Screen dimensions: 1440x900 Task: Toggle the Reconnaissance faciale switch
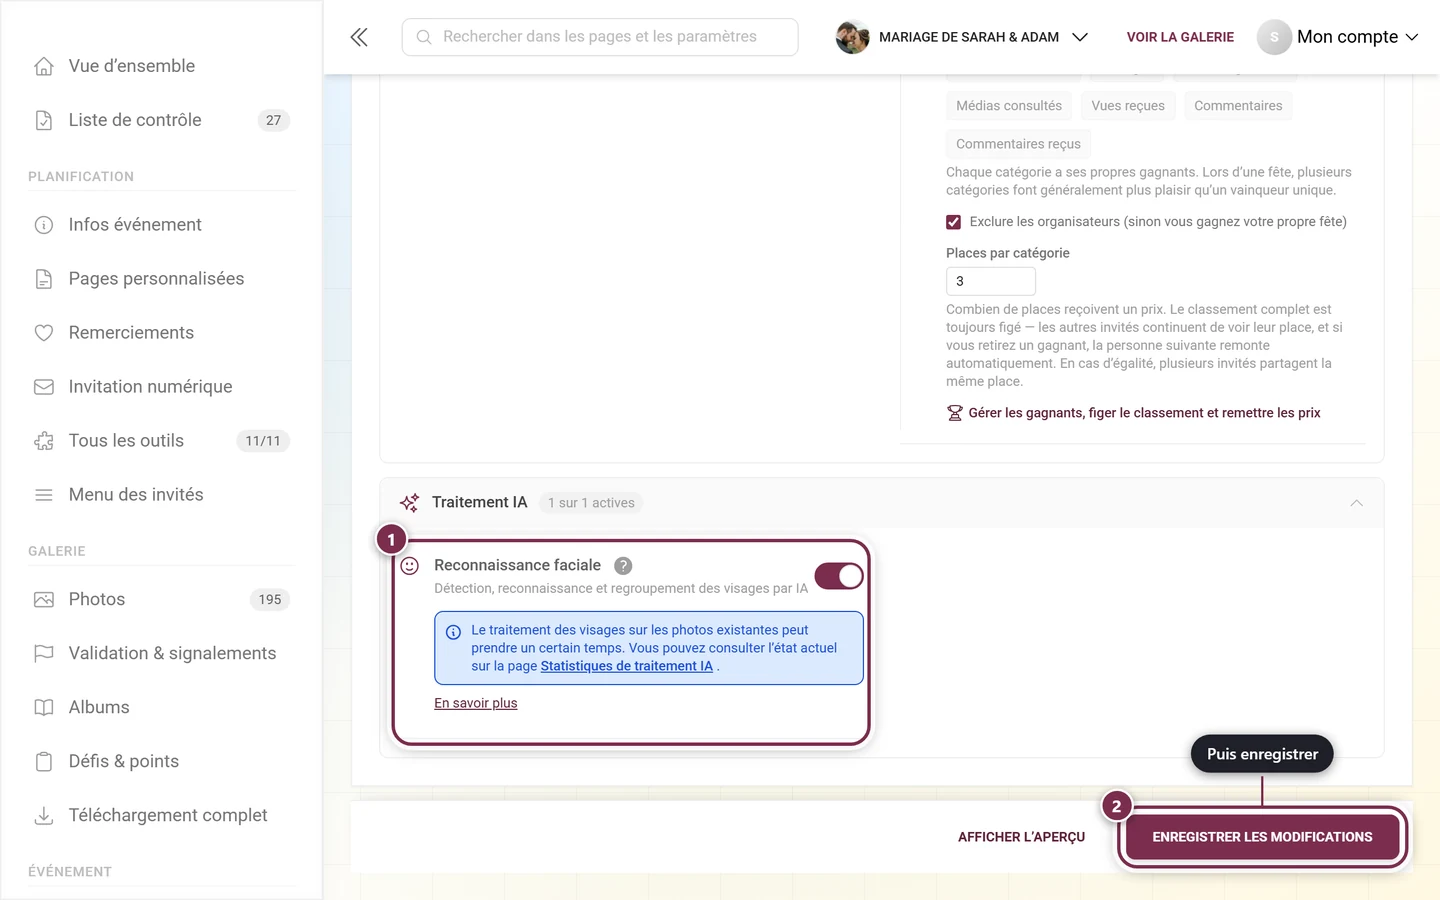[839, 576]
